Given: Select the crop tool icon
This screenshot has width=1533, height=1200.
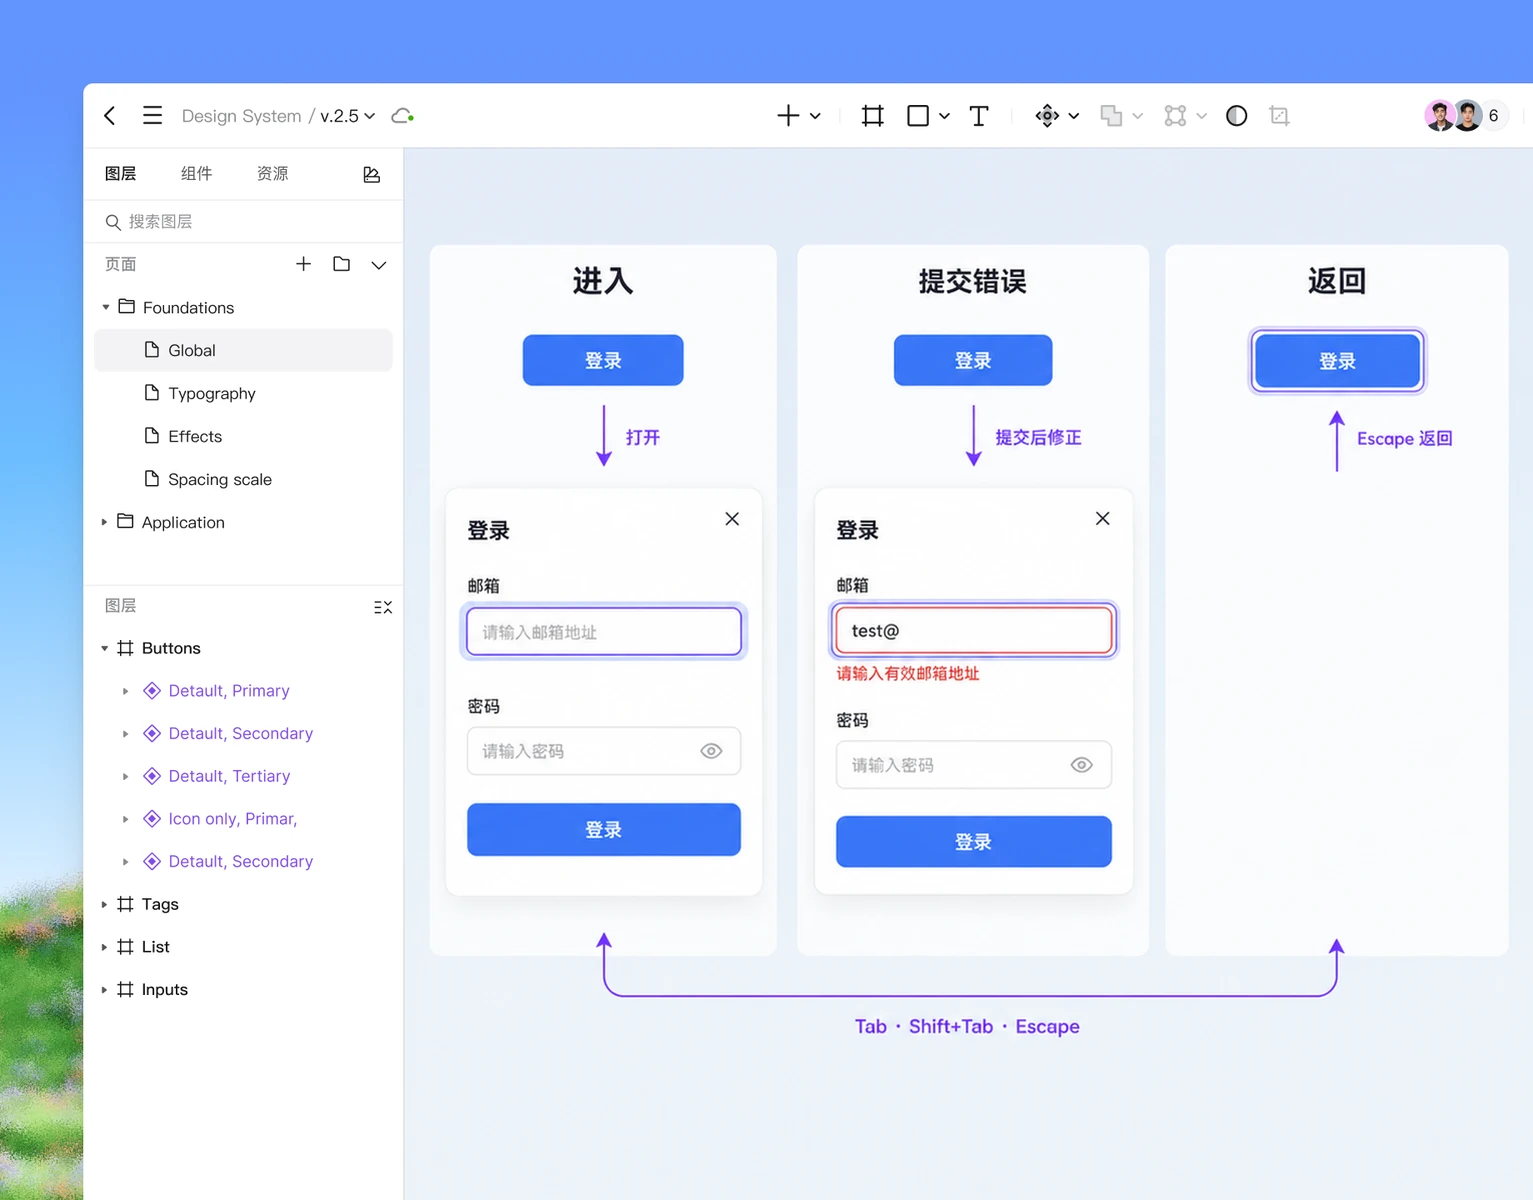Looking at the screenshot, I should [x=1279, y=116].
